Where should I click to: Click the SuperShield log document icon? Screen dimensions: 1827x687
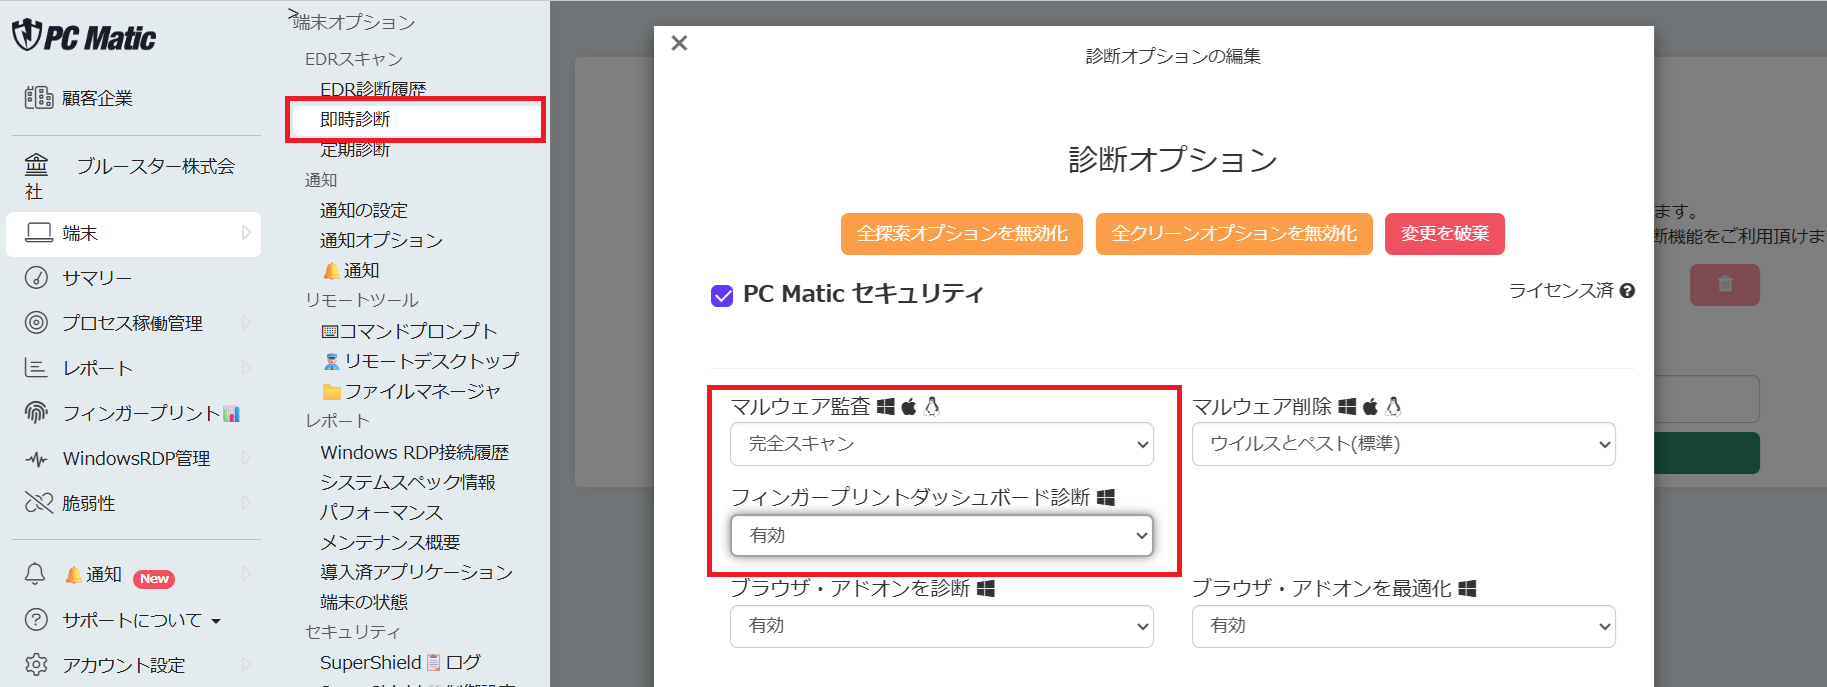(x=433, y=662)
